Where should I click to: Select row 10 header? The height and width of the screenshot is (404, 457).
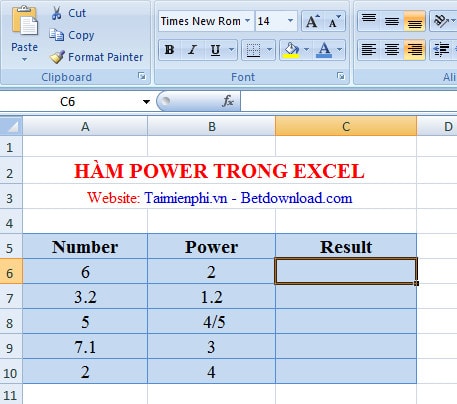click(x=11, y=372)
